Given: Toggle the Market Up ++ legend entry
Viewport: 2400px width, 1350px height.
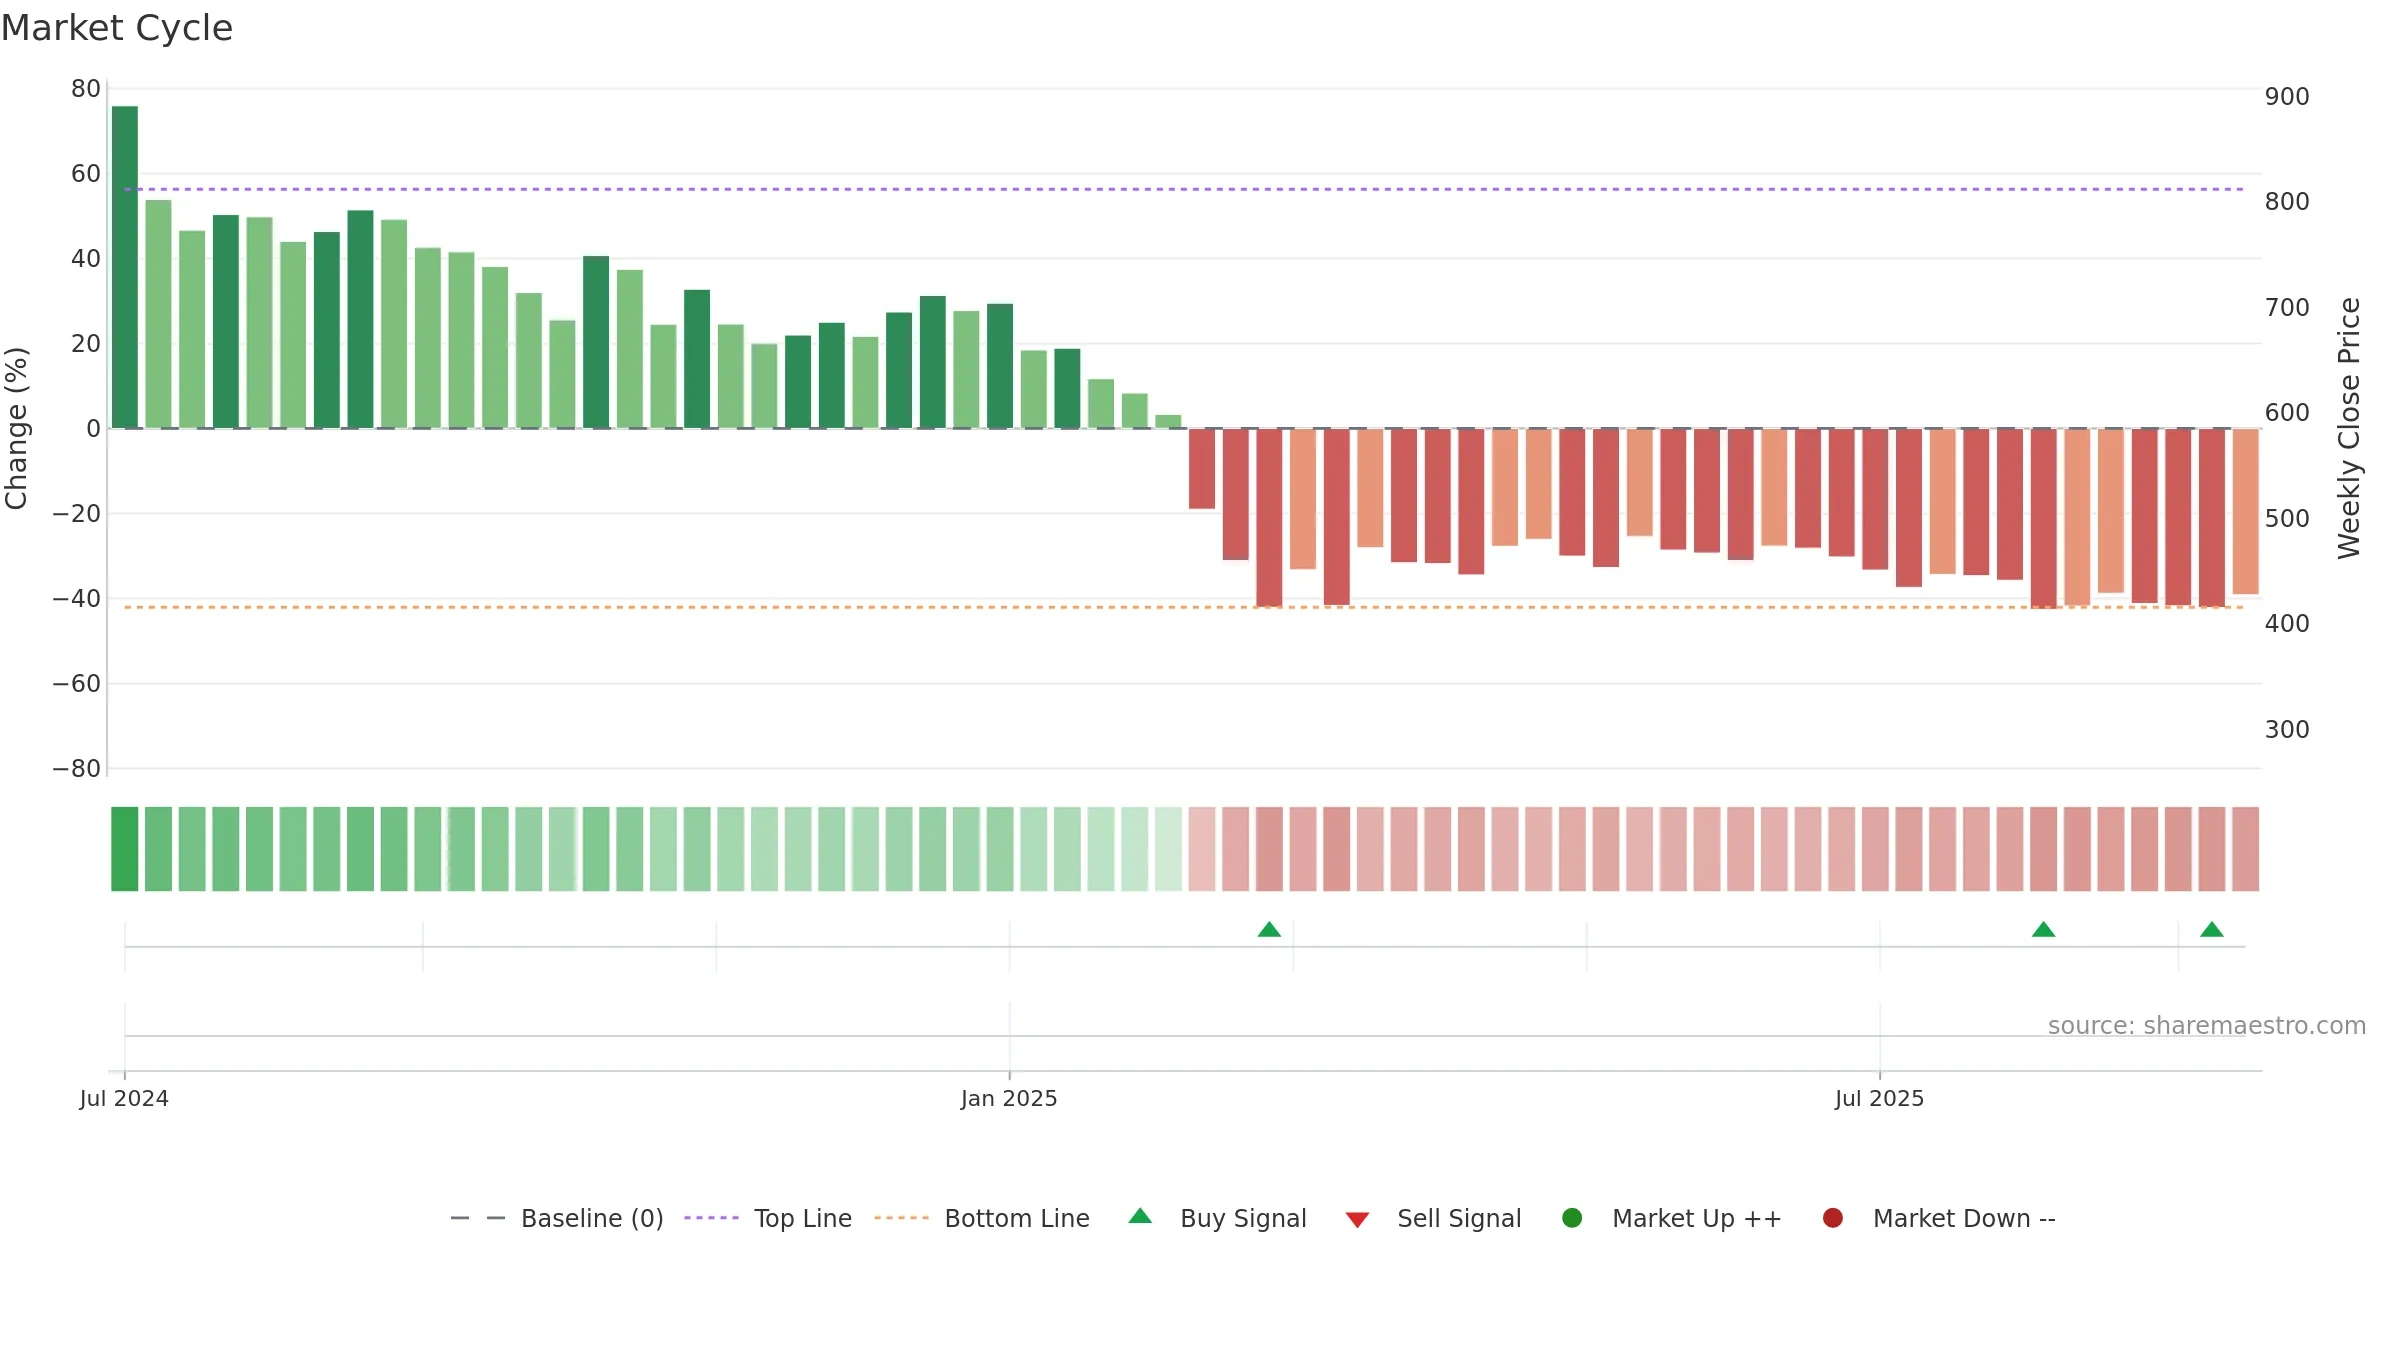Looking at the screenshot, I should click(1671, 1218).
